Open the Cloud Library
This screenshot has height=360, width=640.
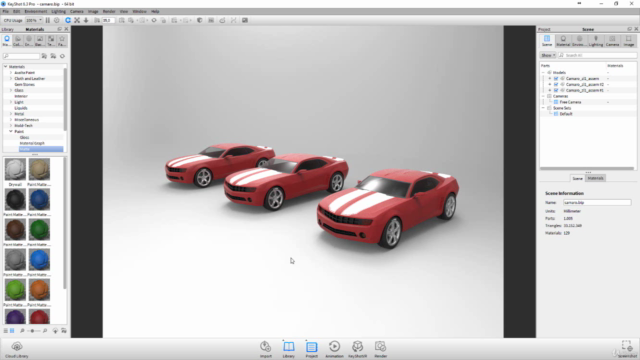click(17, 350)
